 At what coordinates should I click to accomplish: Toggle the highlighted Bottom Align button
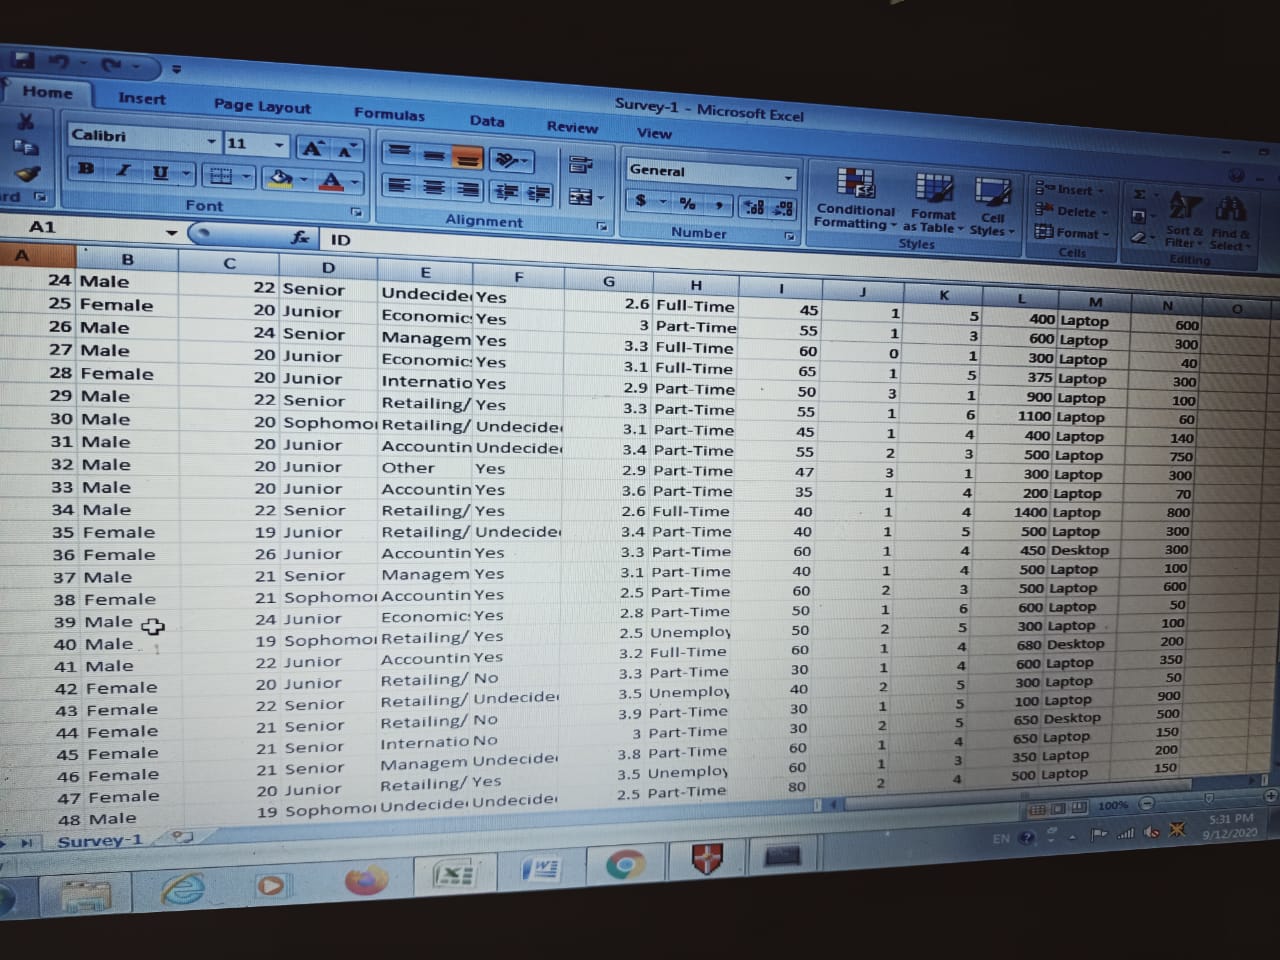tap(467, 157)
